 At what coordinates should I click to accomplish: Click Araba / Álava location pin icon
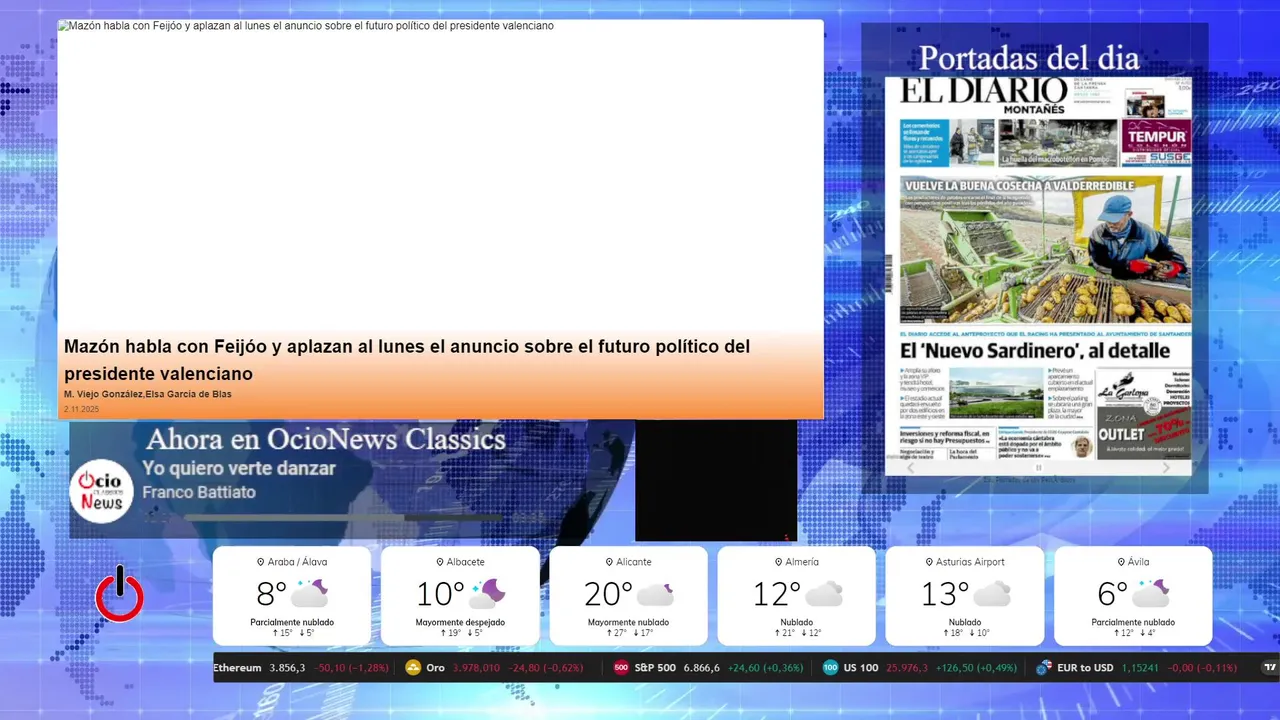click(261, 562)
